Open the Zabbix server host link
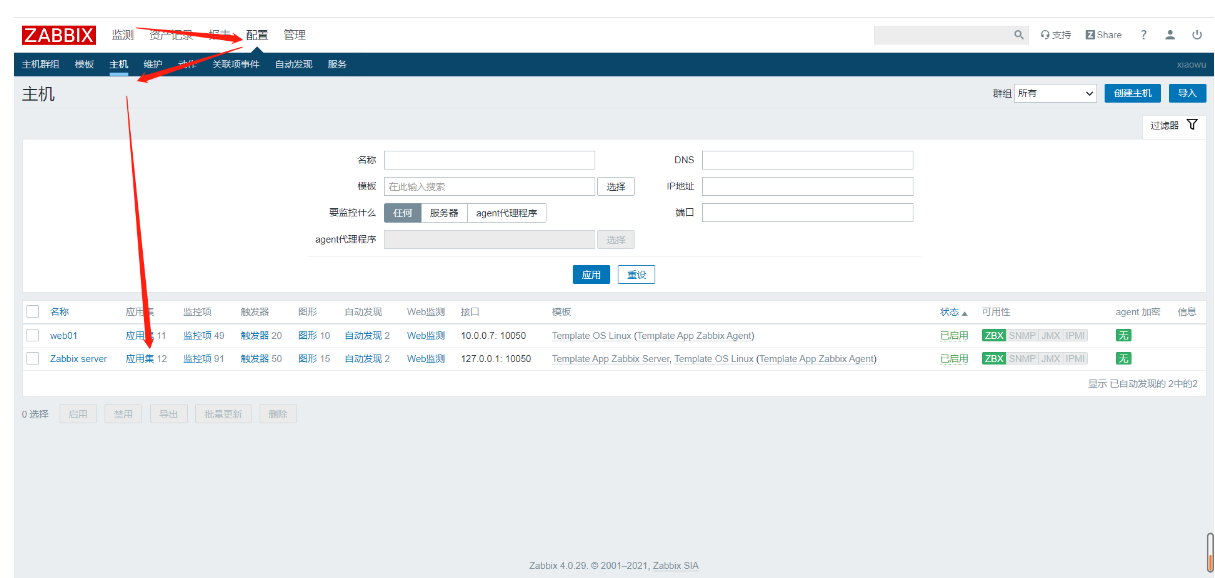Screen dimensions: 1215x578 click(x=78, y=358)
